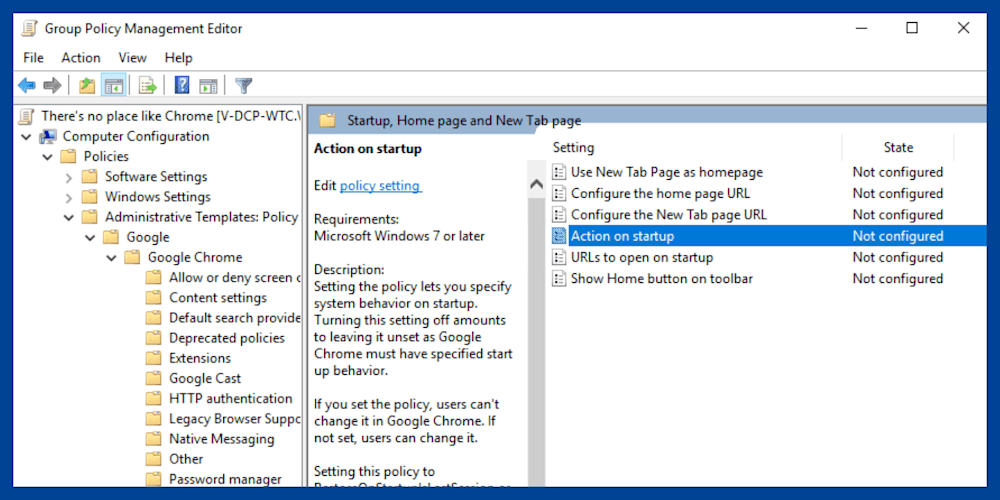
Task: Click the Back arrow toolbar icon
Action: point(27,85)
